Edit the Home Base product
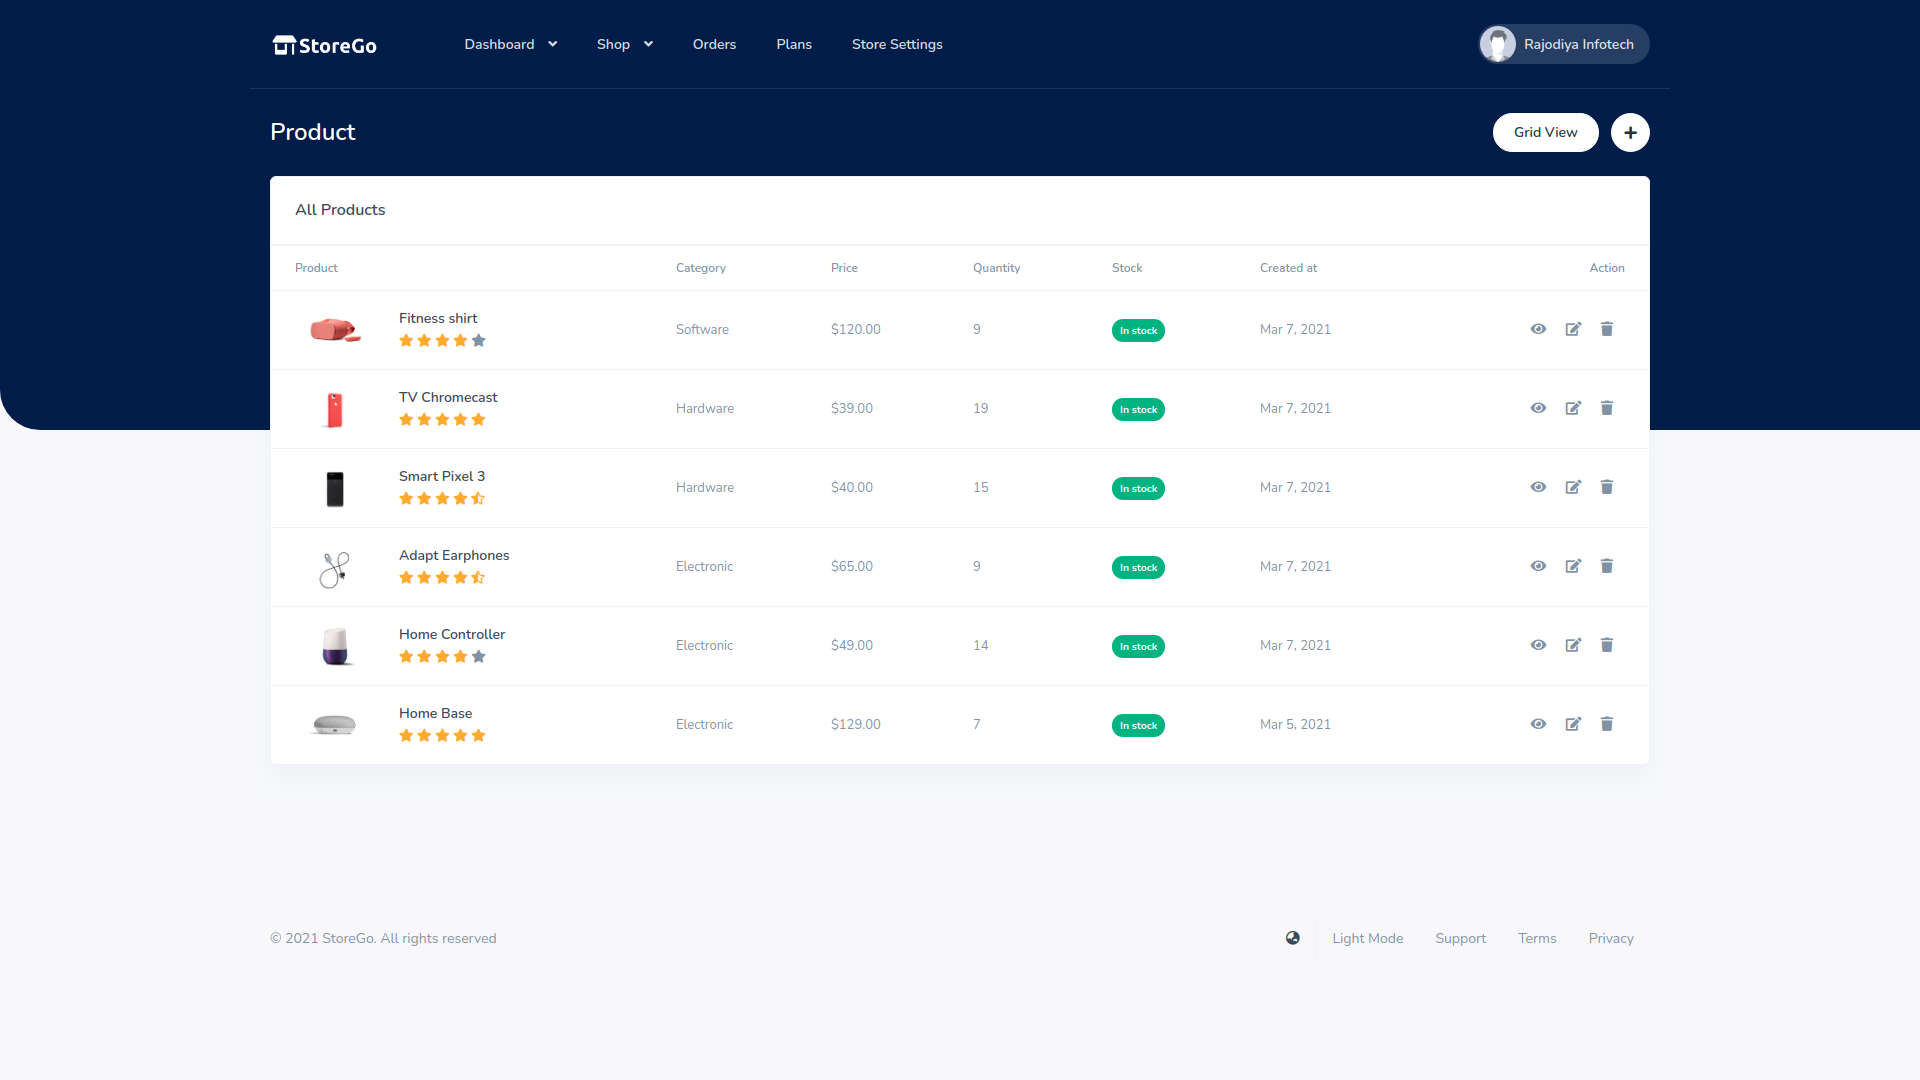 click(1573, 724)
